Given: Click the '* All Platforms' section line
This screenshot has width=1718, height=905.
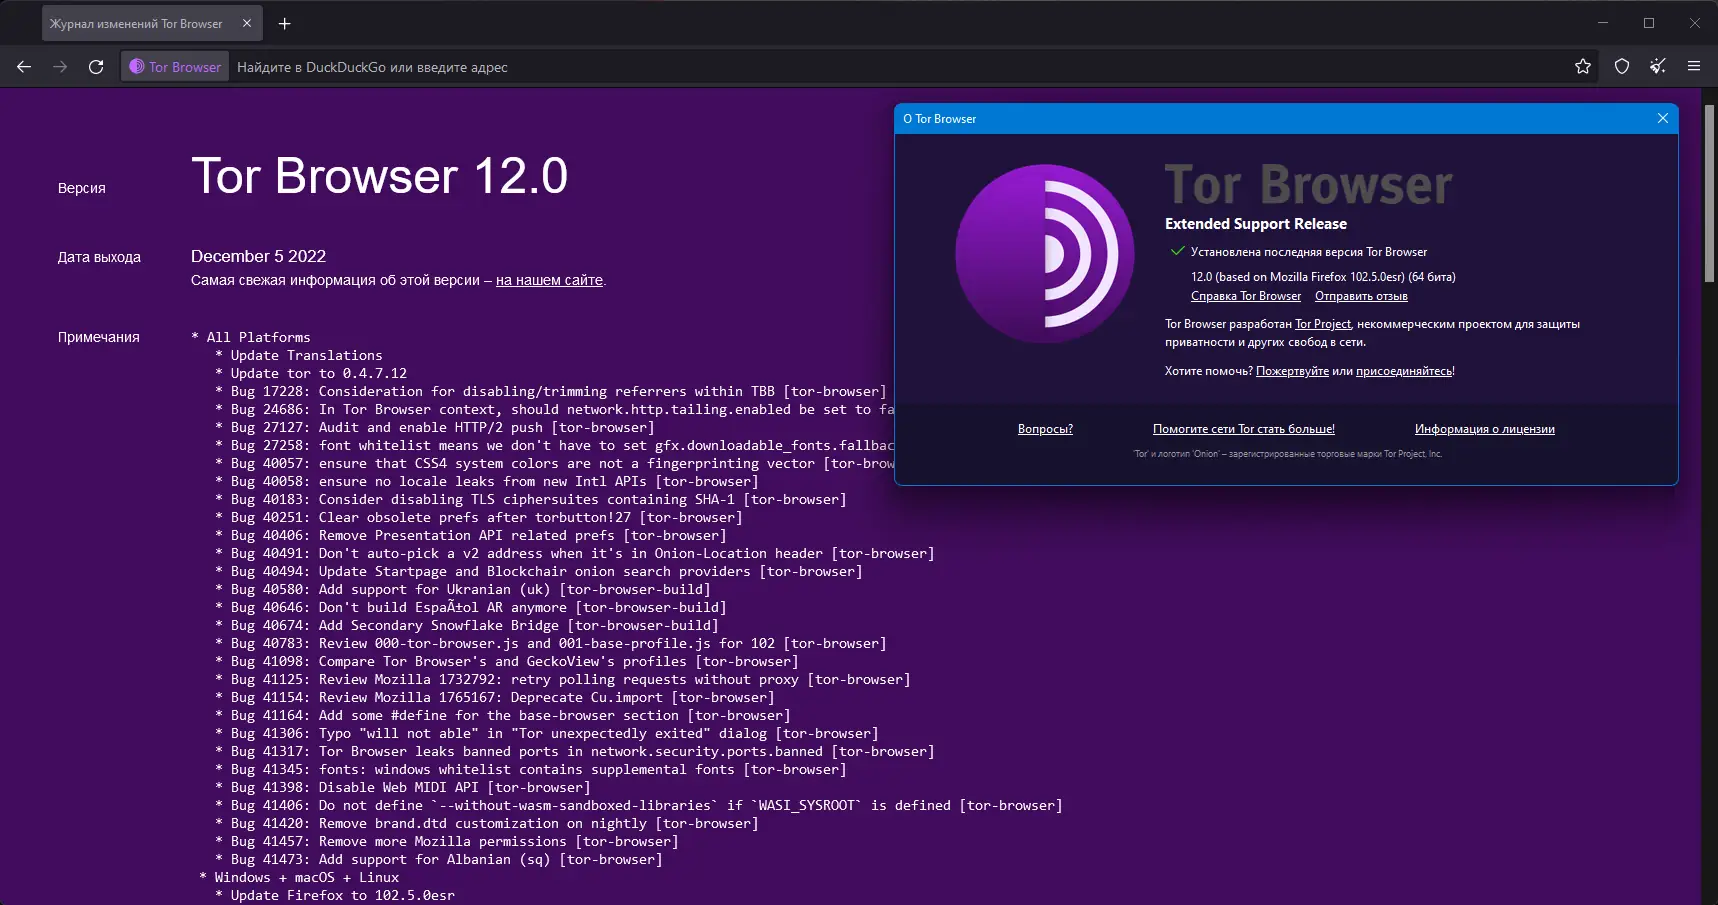Looking at the screenshot, I should click(251, 337).
